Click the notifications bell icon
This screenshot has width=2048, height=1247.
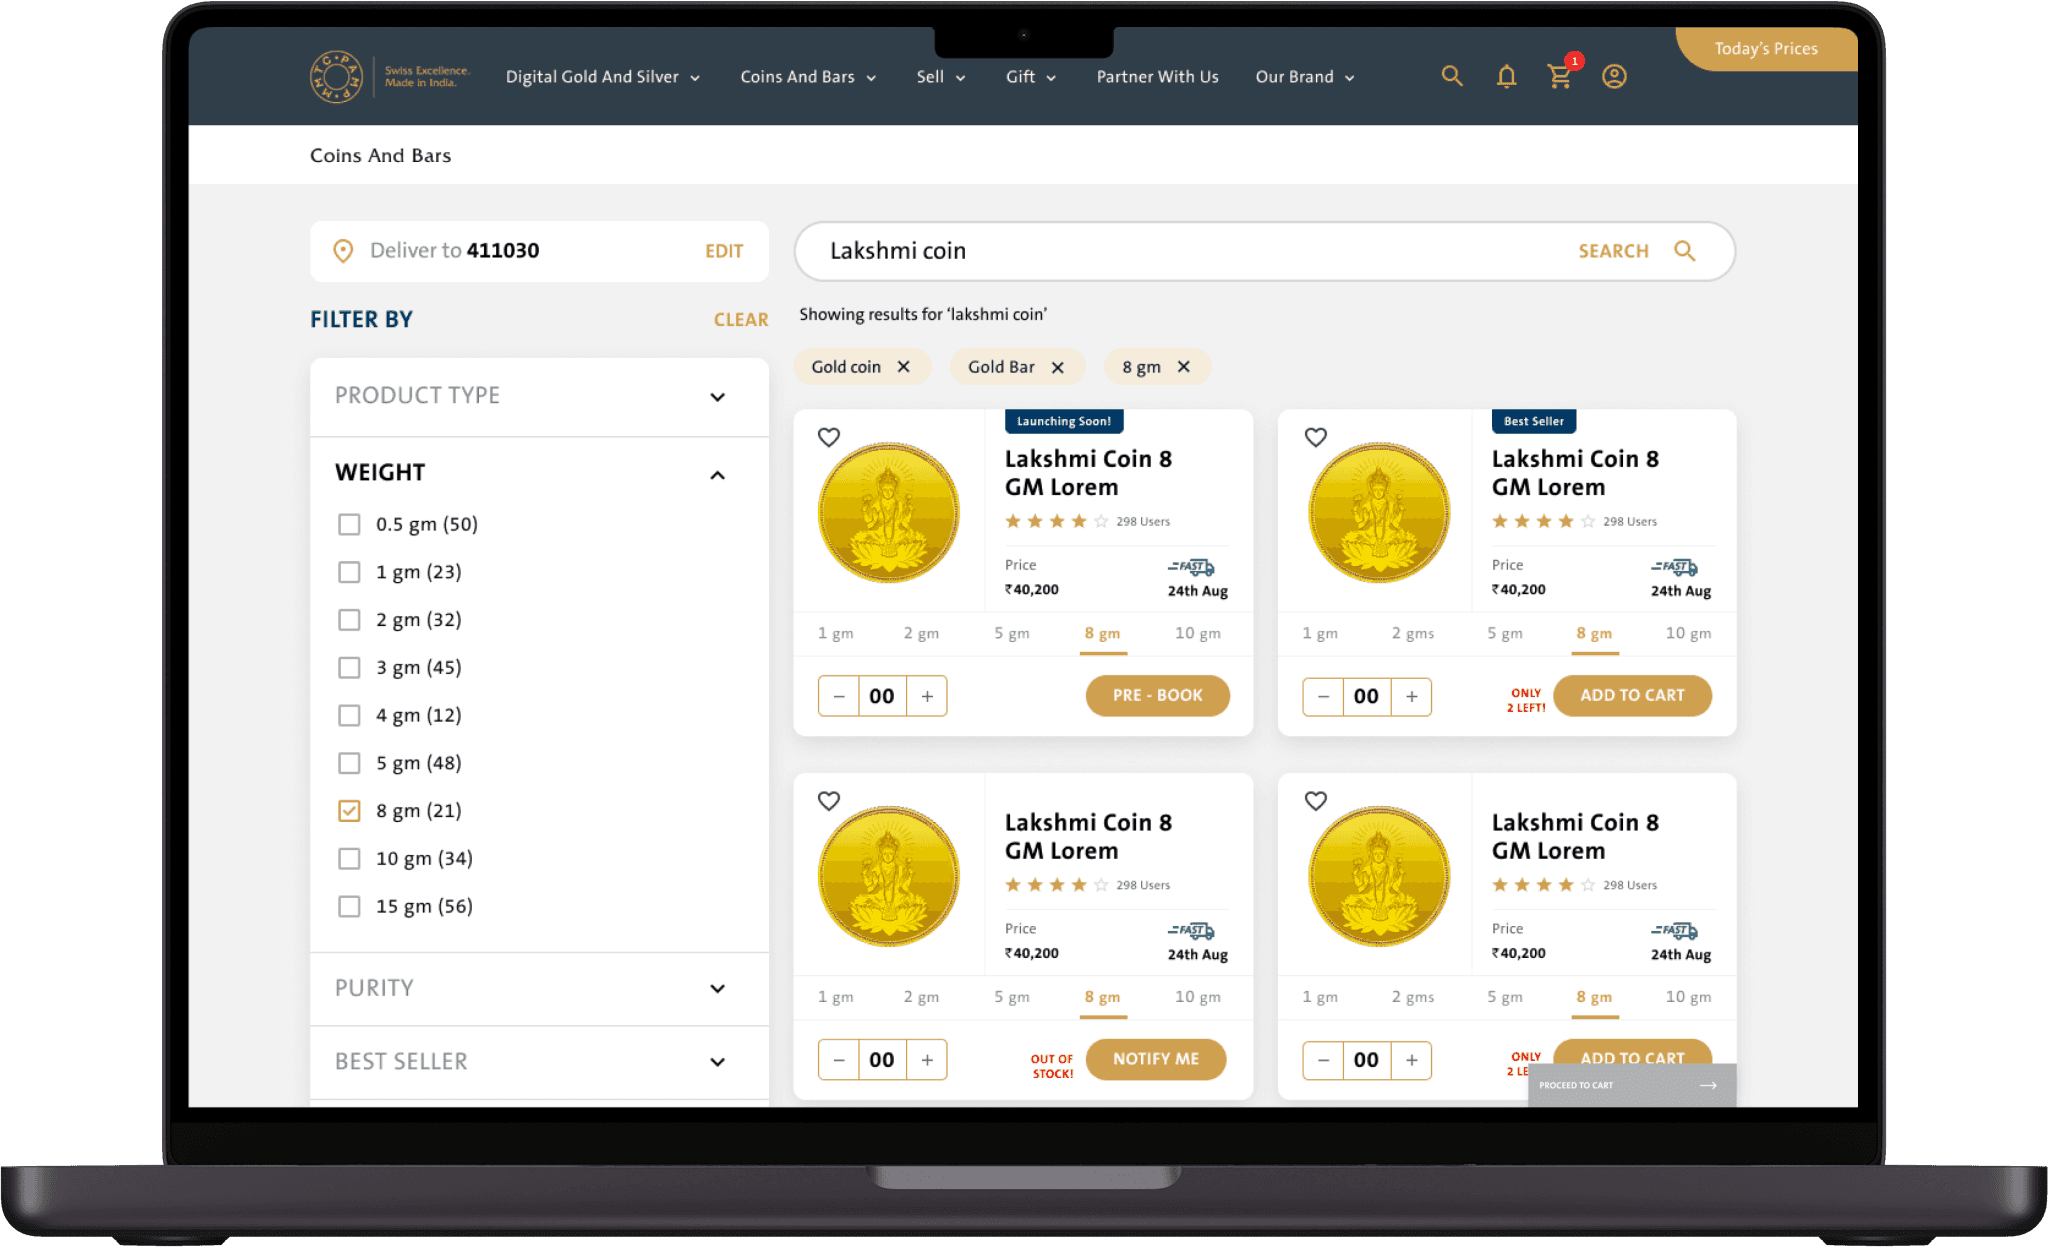pos(1506,77)
